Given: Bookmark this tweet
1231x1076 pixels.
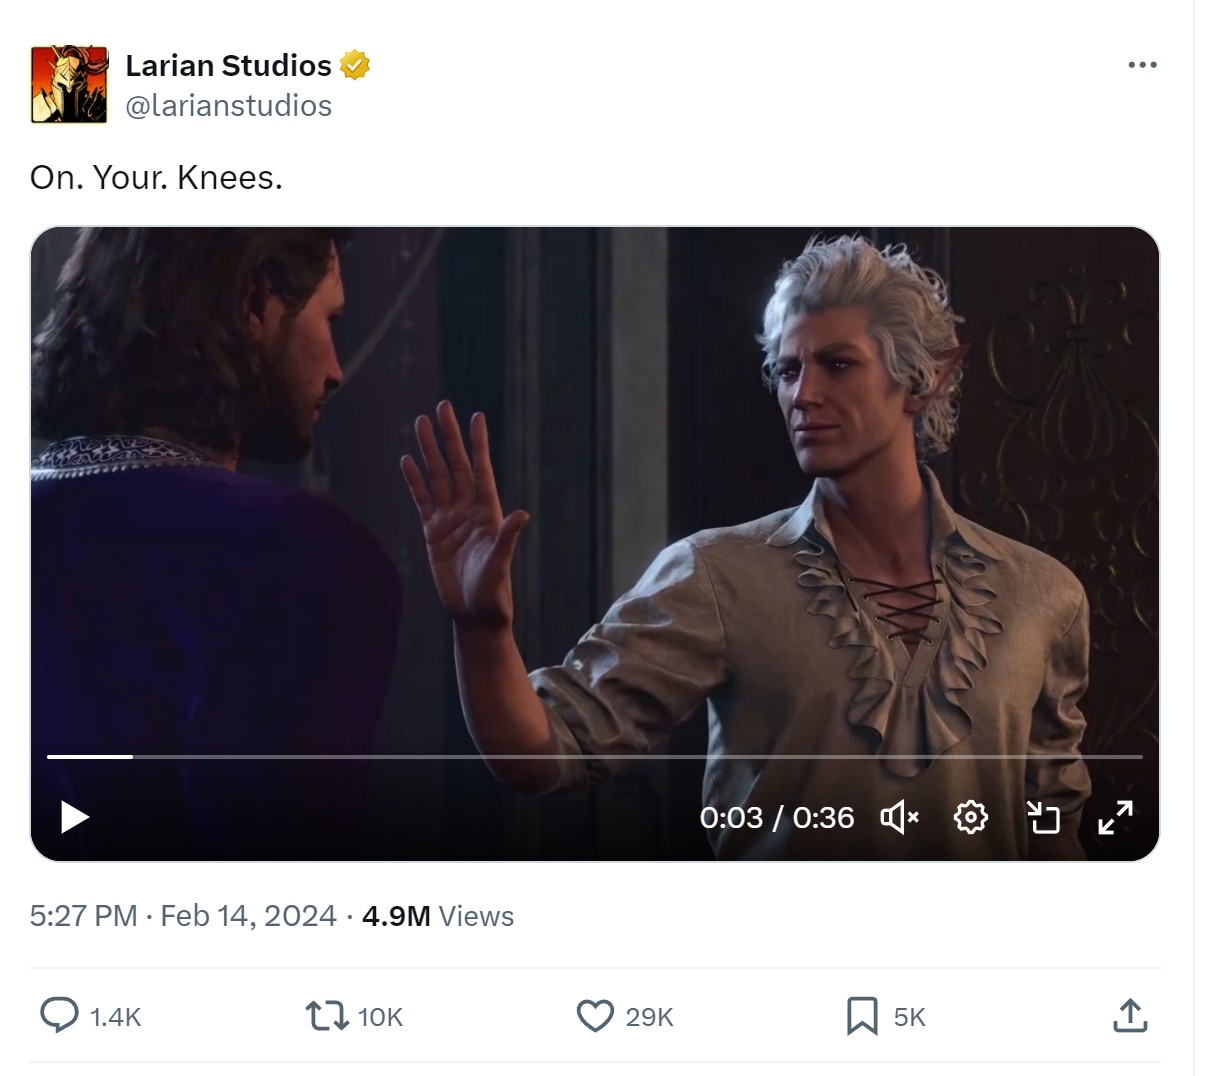Looking at the screenshot, I should (x=862, y=1016).
